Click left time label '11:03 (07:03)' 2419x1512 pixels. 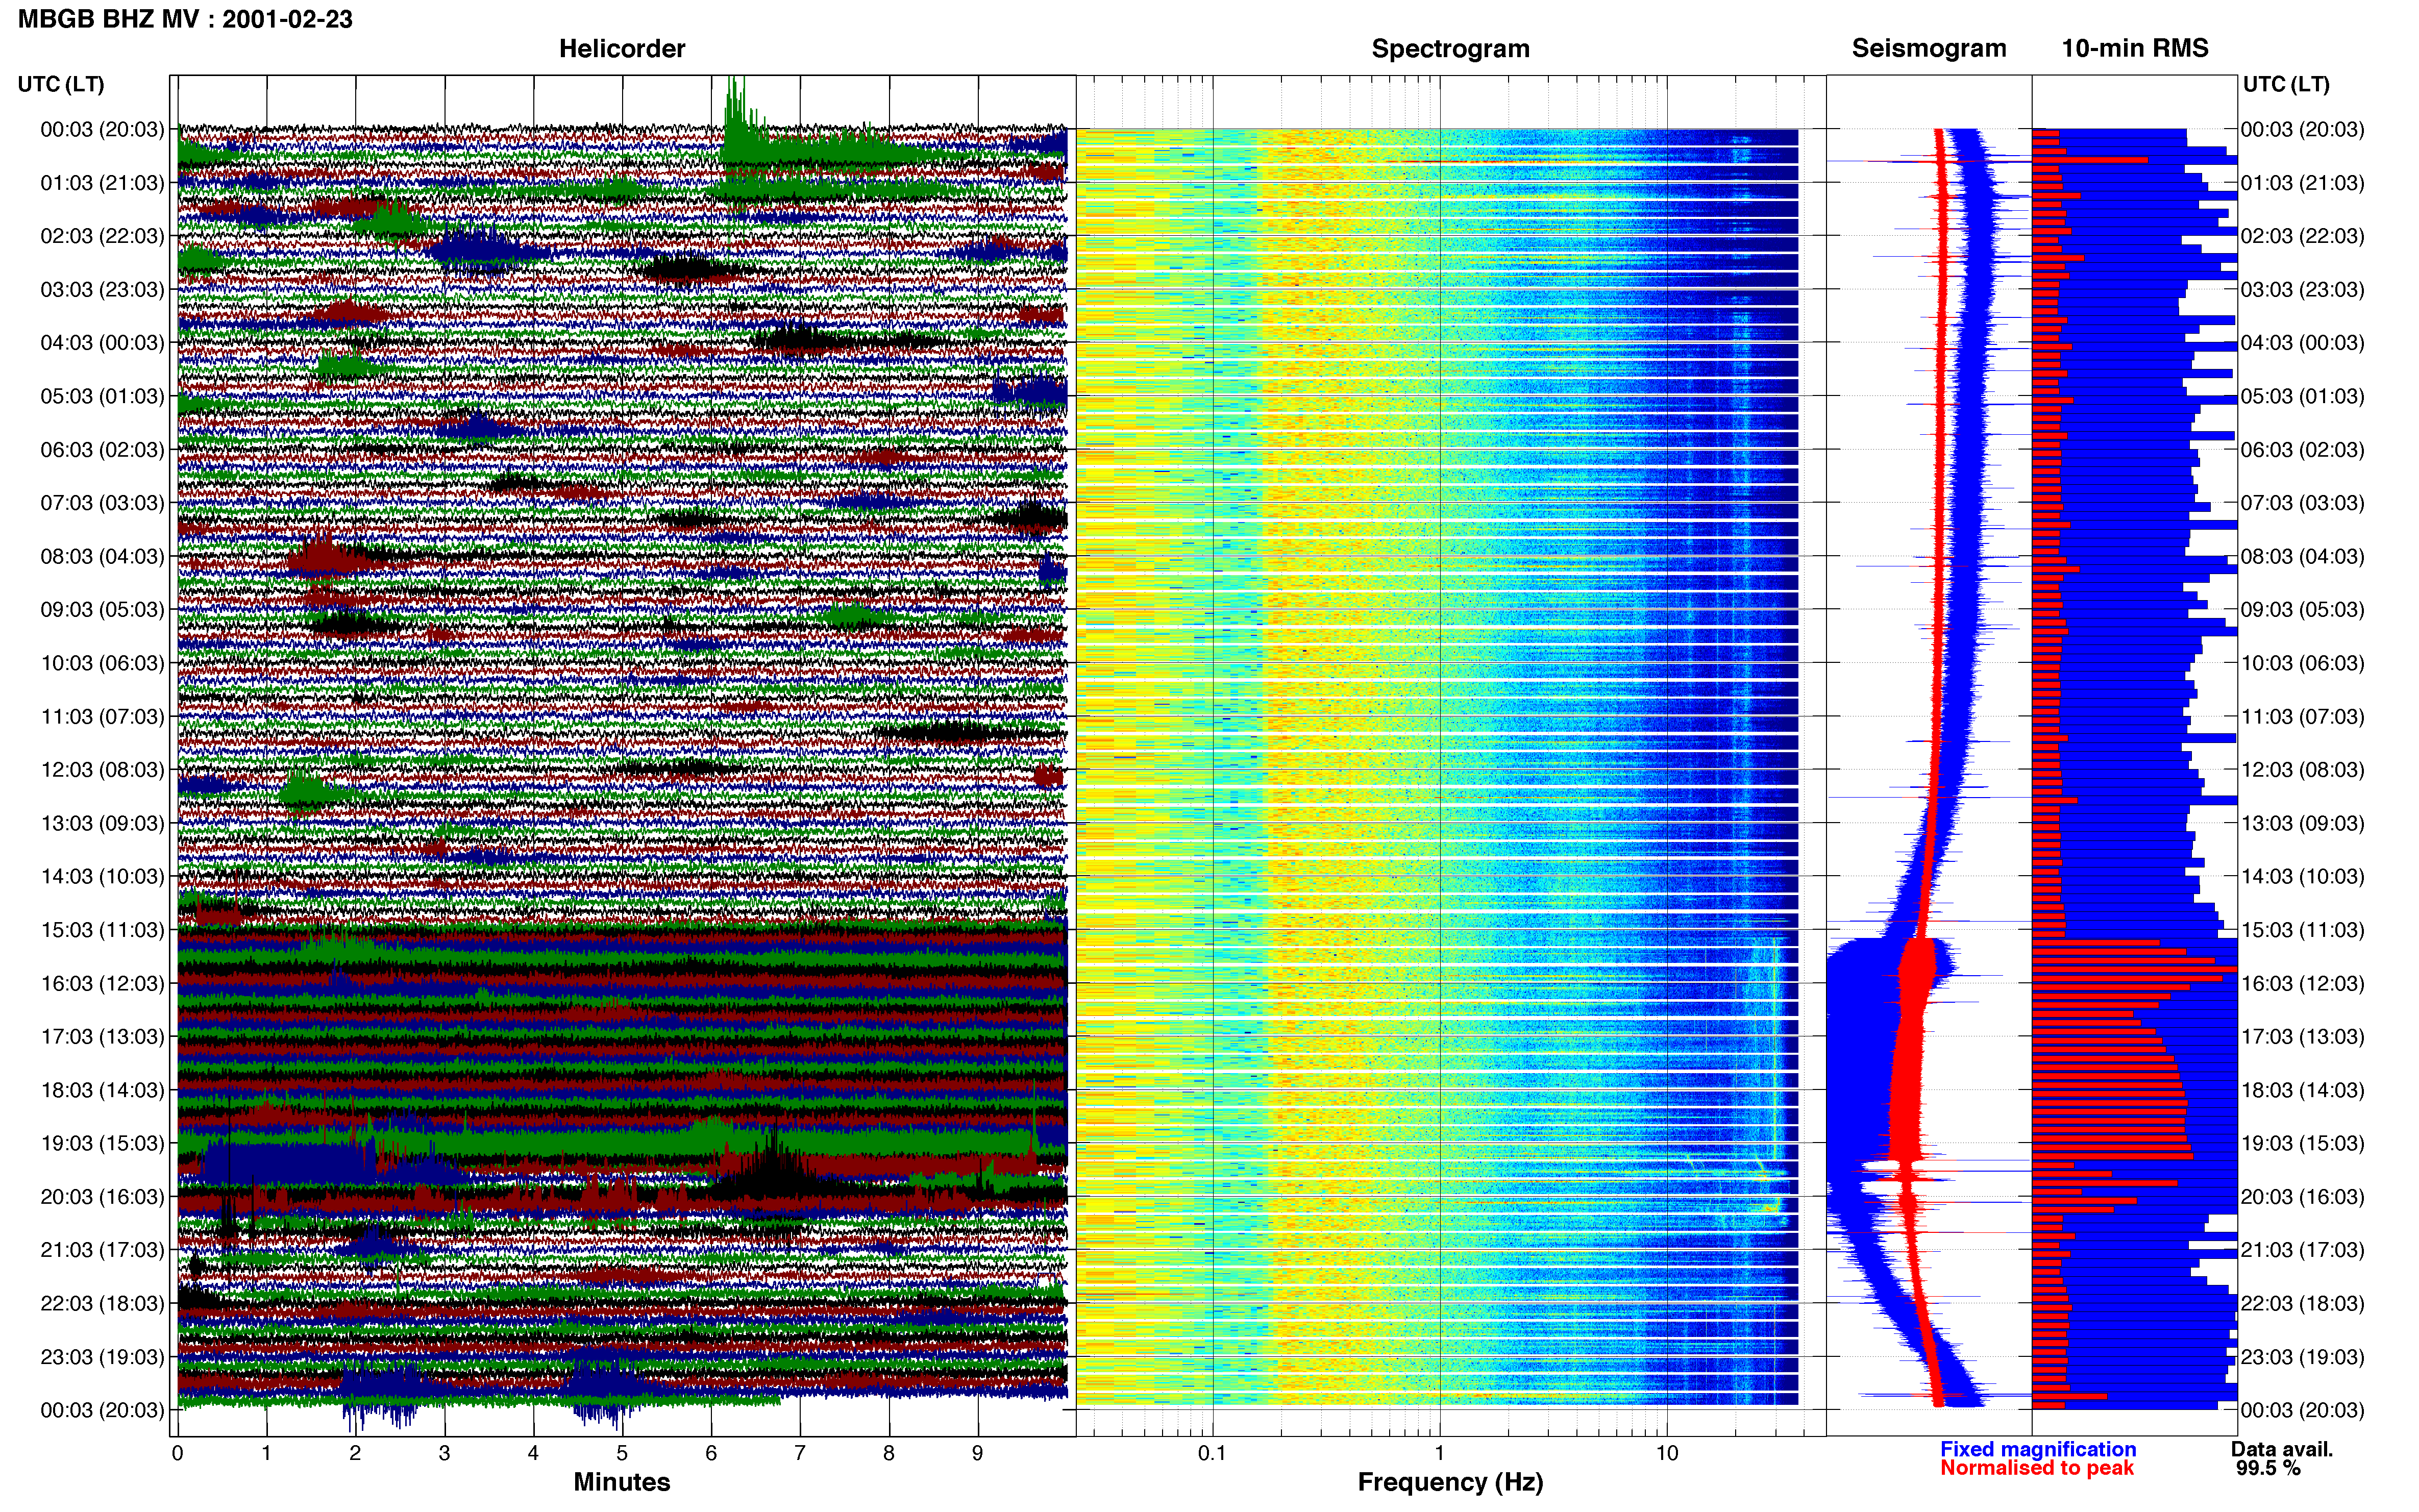(x=102, y=717)
